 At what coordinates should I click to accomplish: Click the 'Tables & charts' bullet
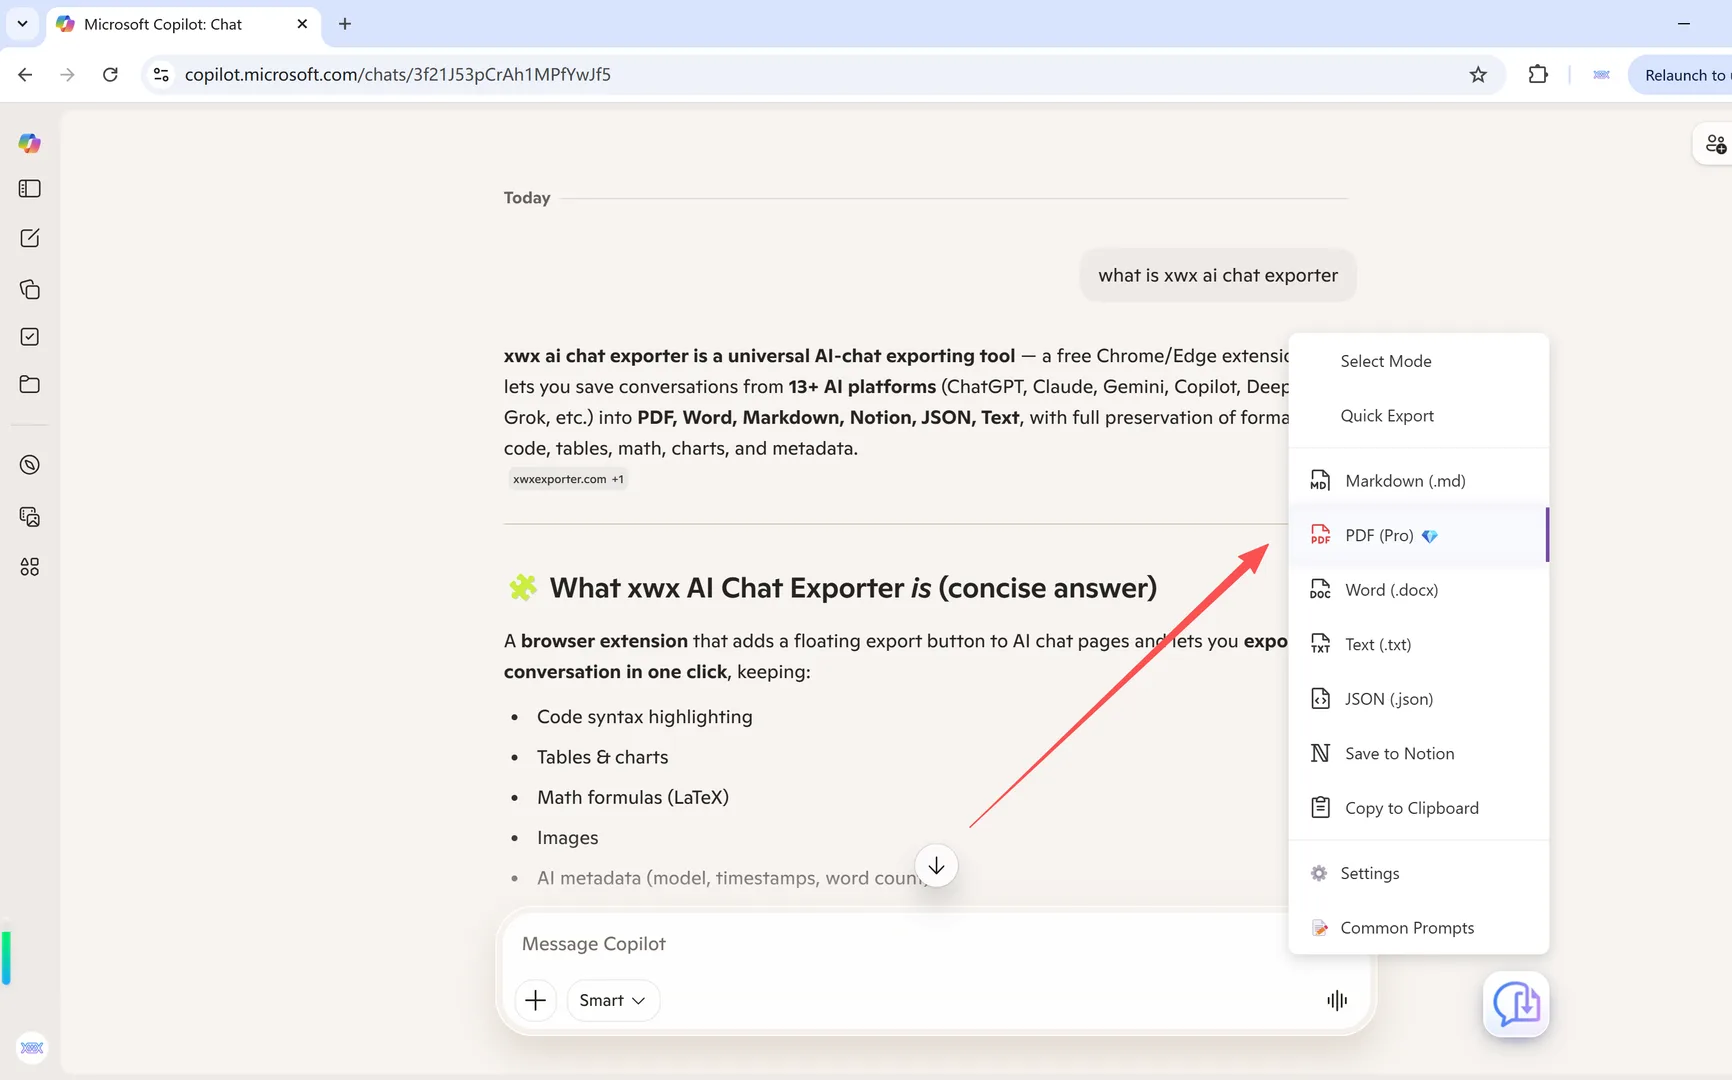click(x=603, y=757)
